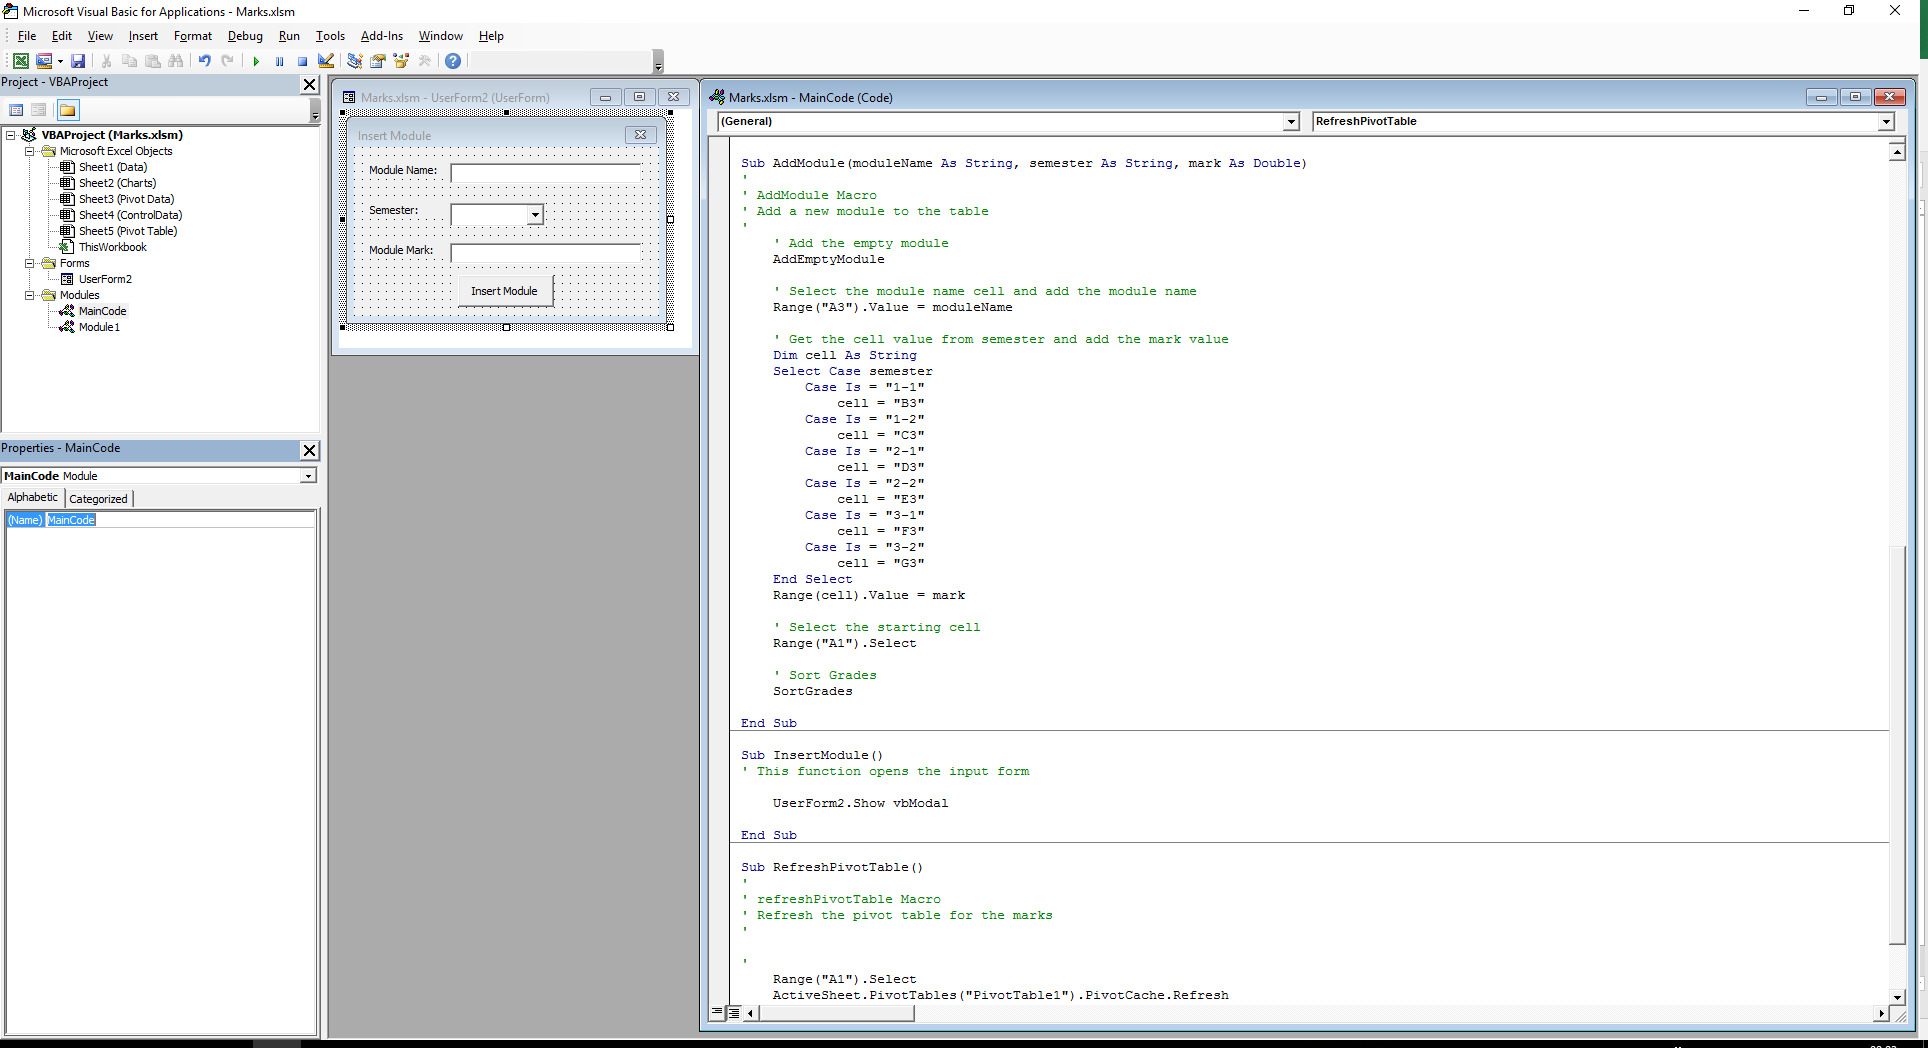Collapse the Forms folder node
This screenshot has height=1048, width=1928.
tap(30, 263)
